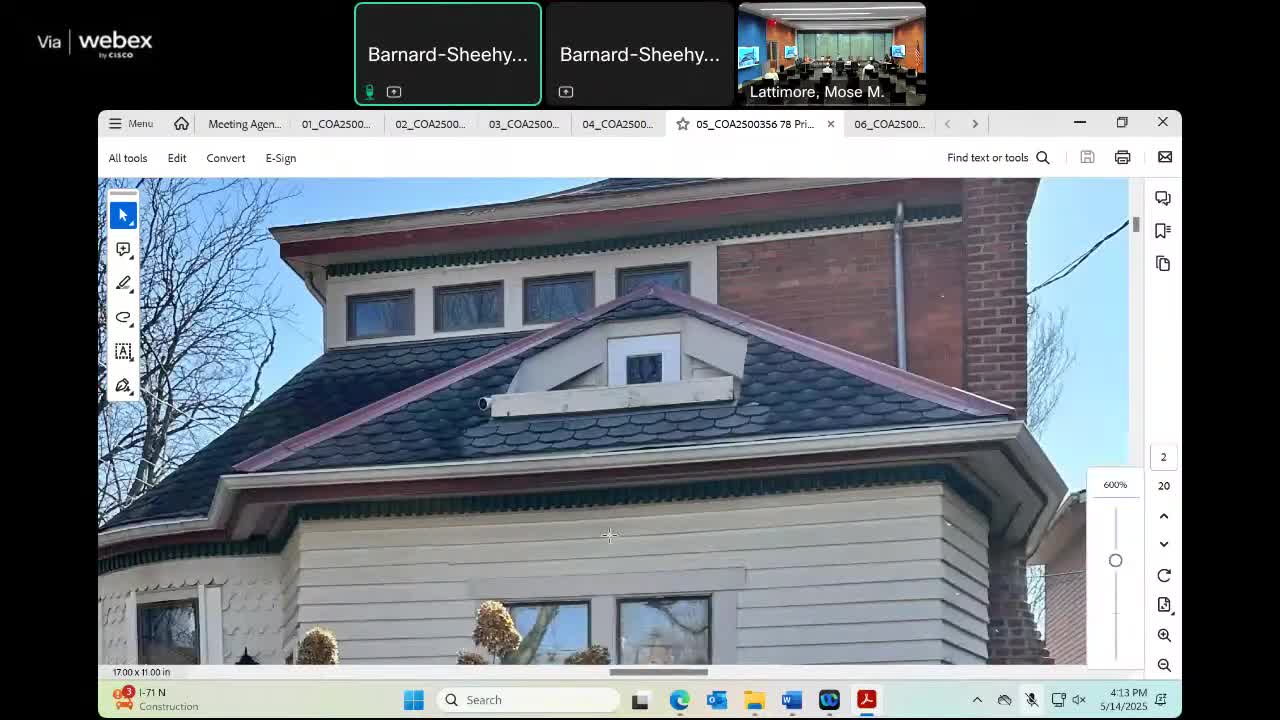Viewport: 1280px width, 720px height.
Task: Minimize the Acrobat window
Action: tap(1080, 123)
